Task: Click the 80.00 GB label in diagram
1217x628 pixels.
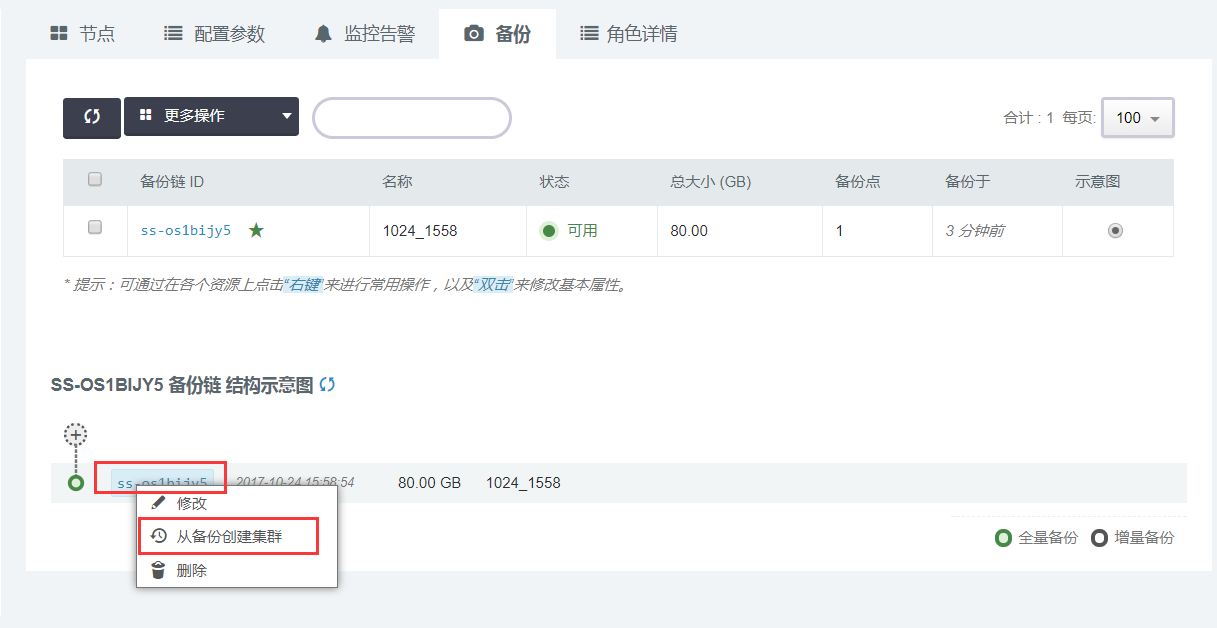Action: point(429,483)
